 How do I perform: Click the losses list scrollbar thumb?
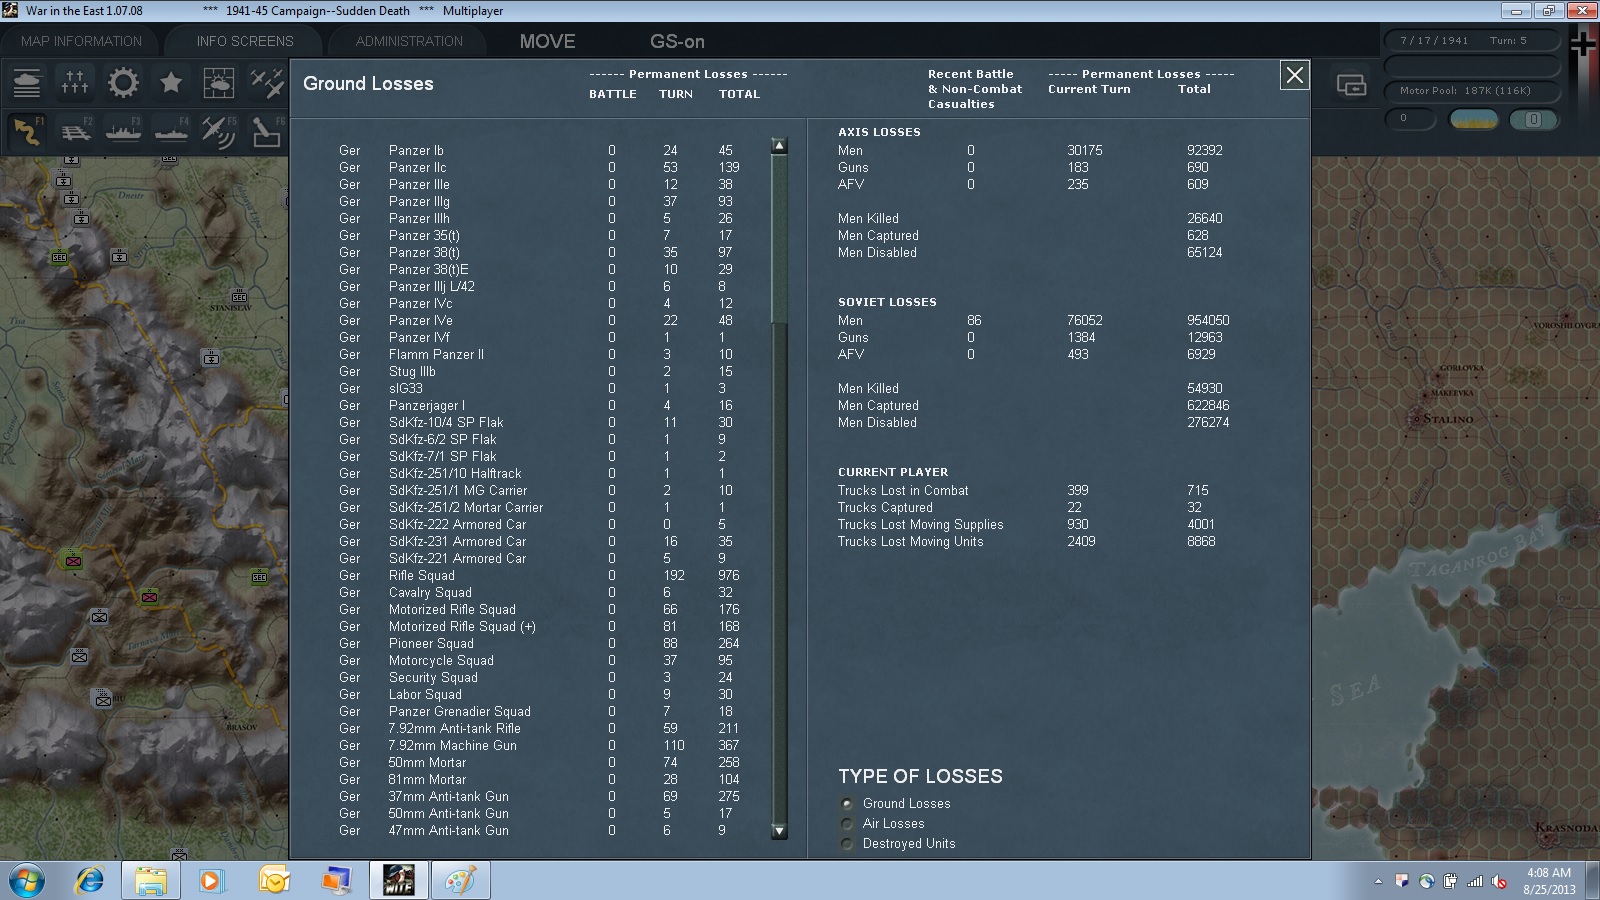(x=780, y=240)
